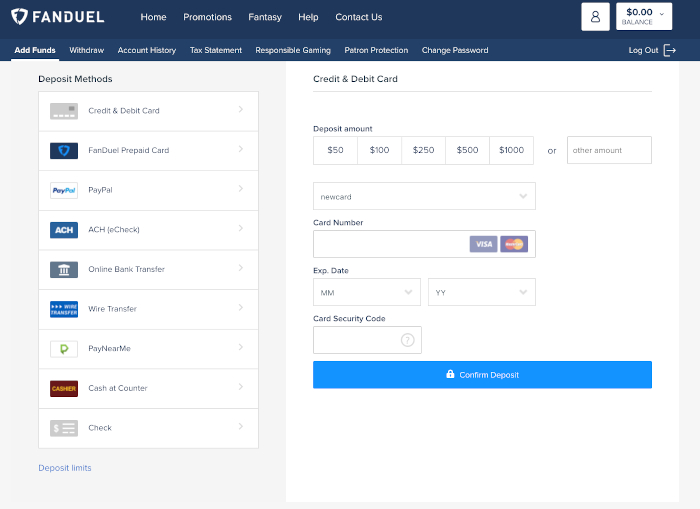Choose the ACH (eCheck) method label
700x509 pixels.
(x=114, y=229)
